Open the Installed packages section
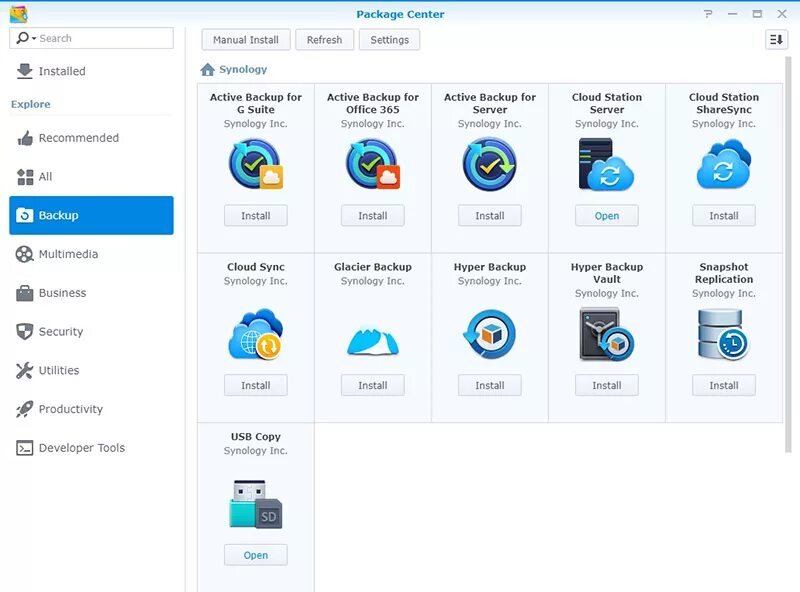 pyautogui.click(x=91, y=71)
